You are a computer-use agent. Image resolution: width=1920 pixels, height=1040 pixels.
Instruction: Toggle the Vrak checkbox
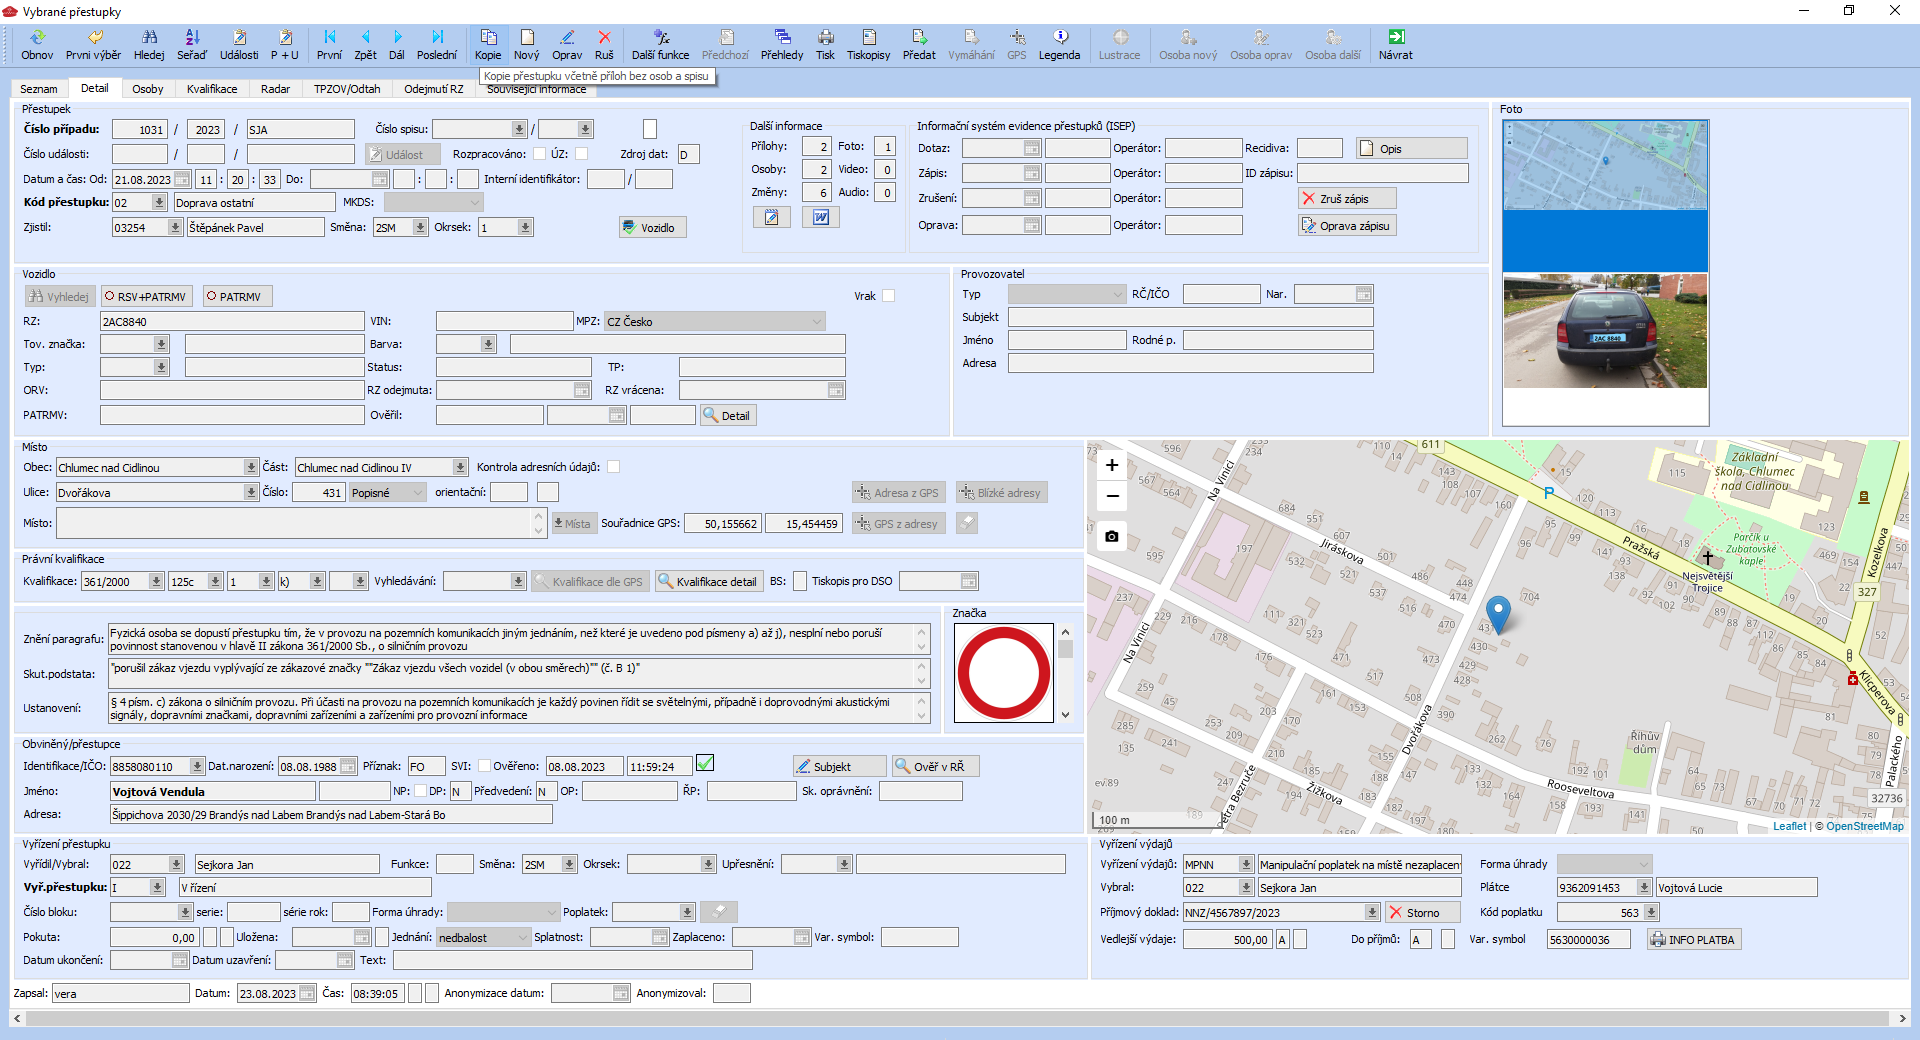pyautogui.click(x=889, y=296)
